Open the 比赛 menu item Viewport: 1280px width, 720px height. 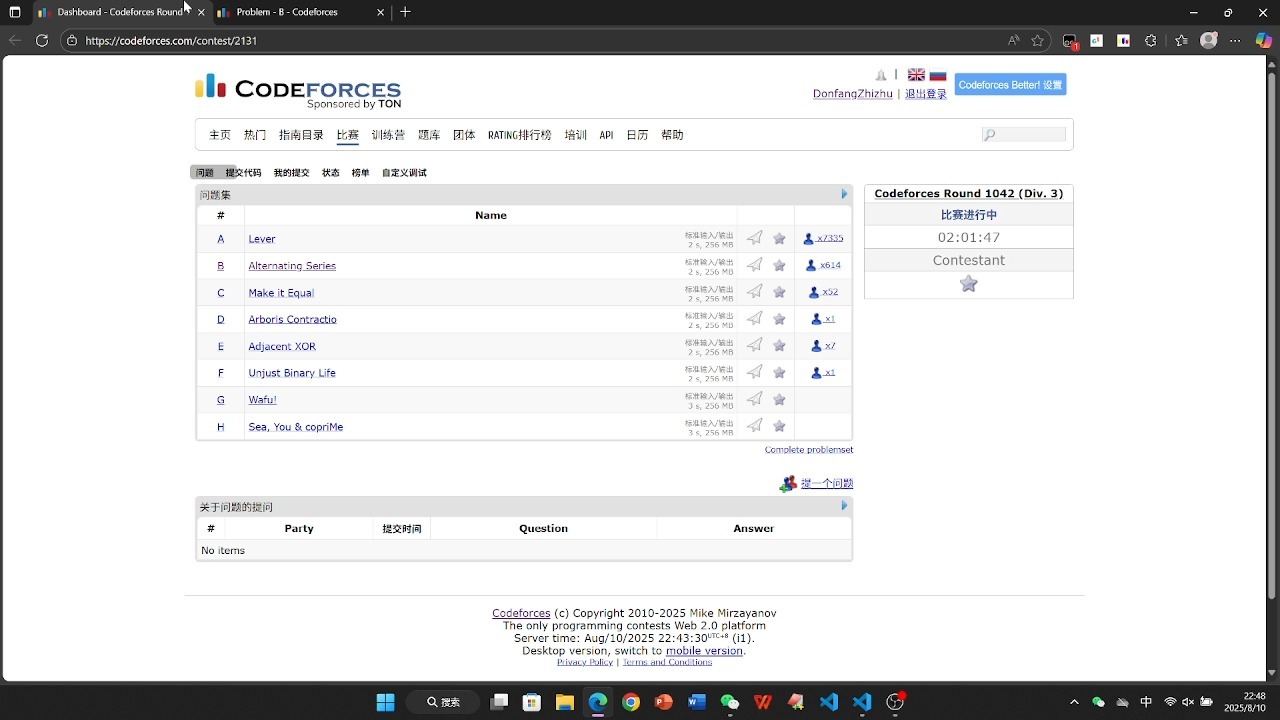348,135
